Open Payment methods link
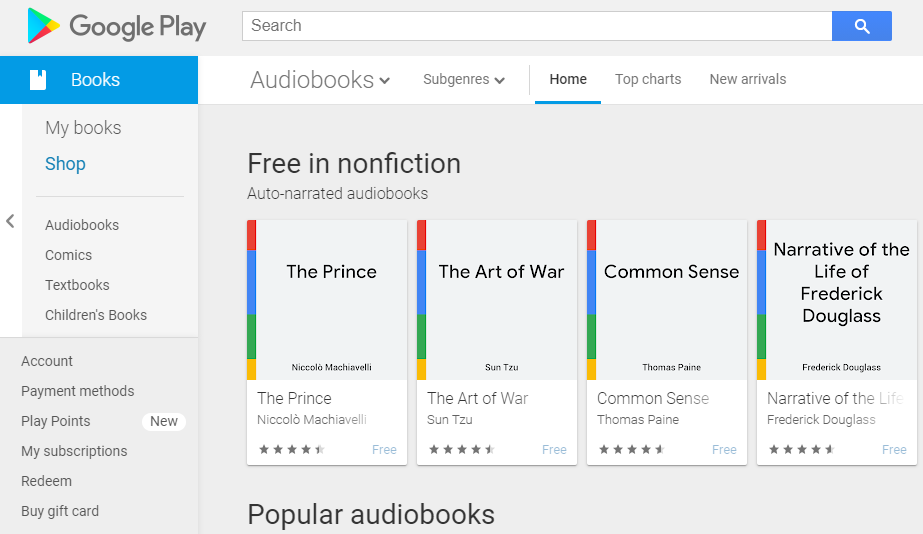The height and width of the screenshot is (534, 923). 78,391
